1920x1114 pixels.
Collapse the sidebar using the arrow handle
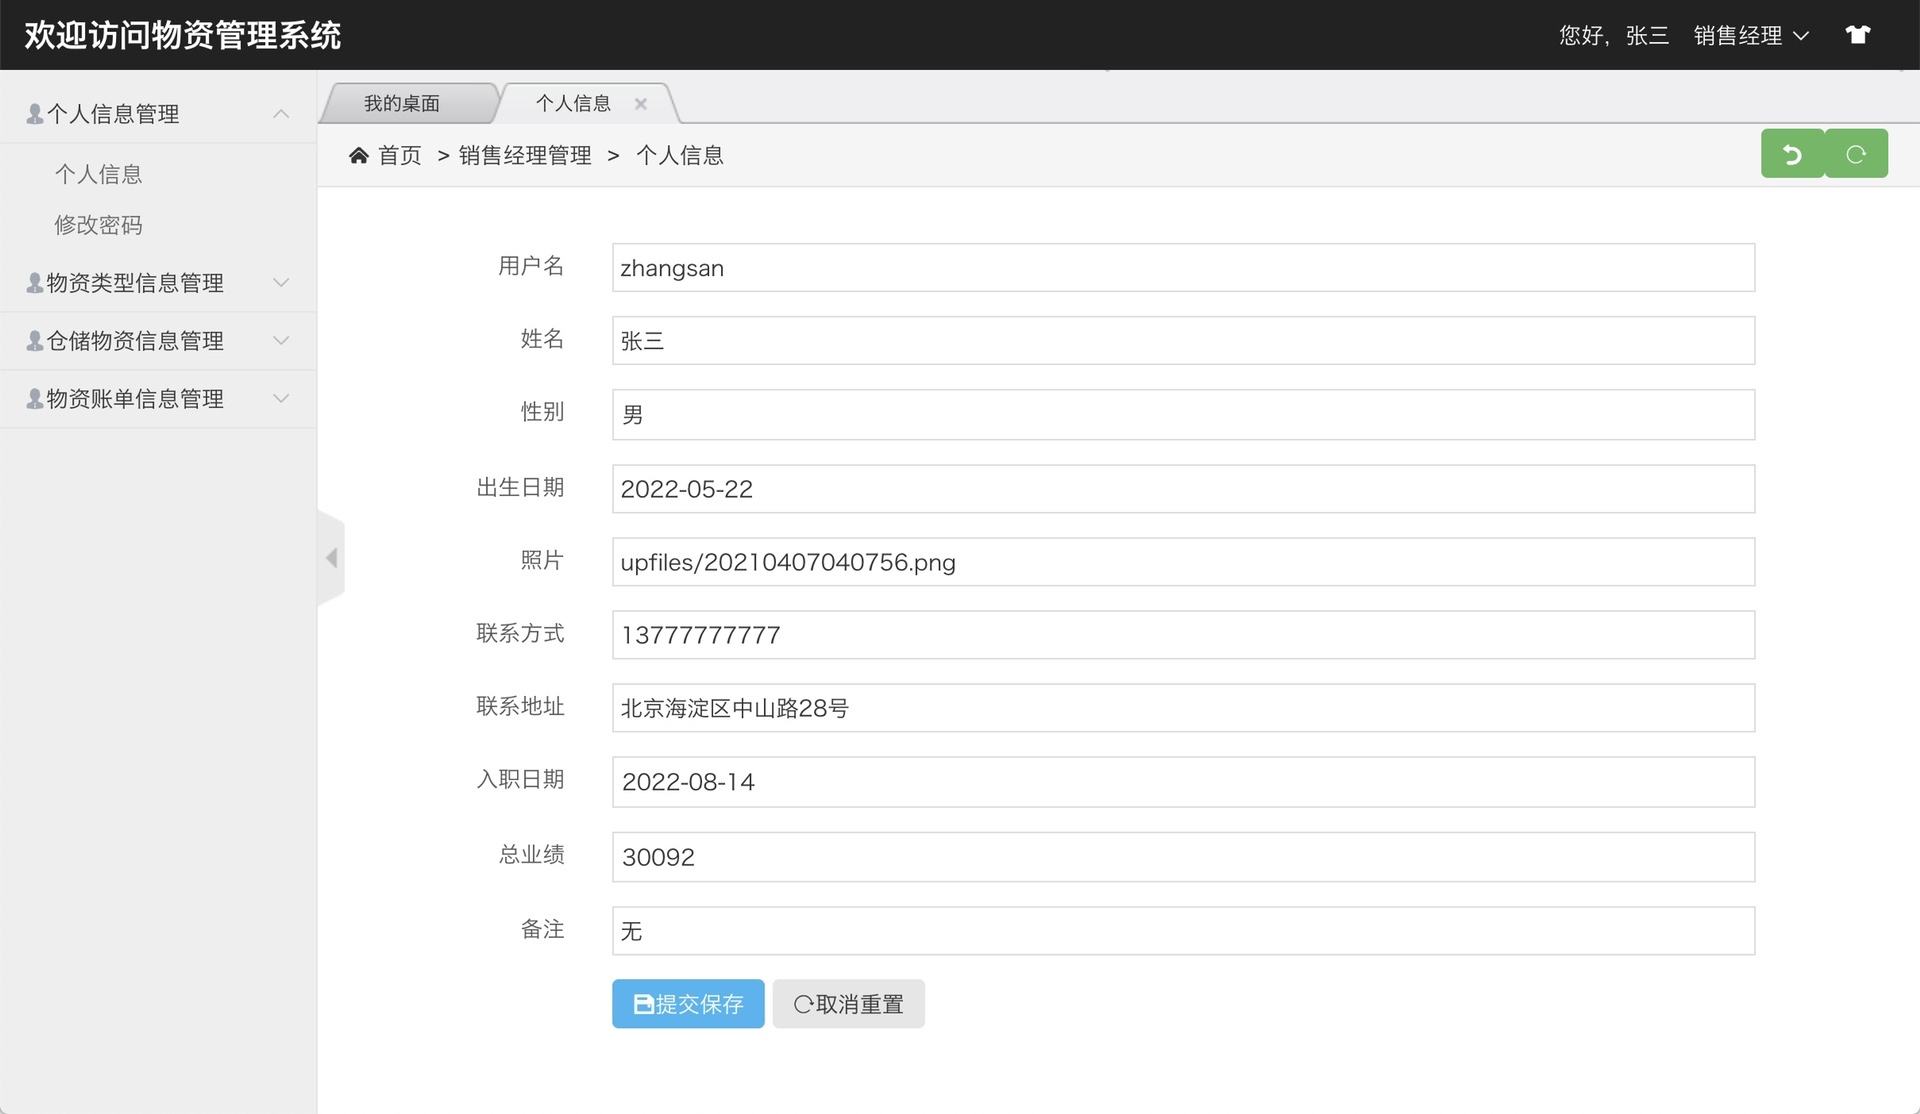(331, 558)
